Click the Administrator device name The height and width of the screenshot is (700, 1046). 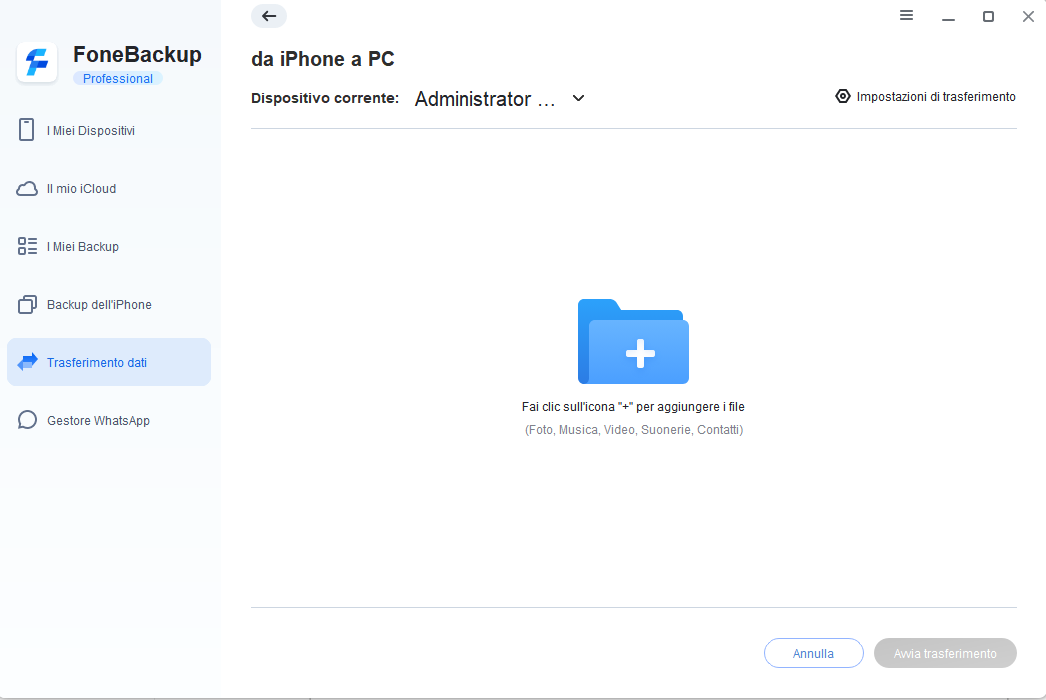485,99
